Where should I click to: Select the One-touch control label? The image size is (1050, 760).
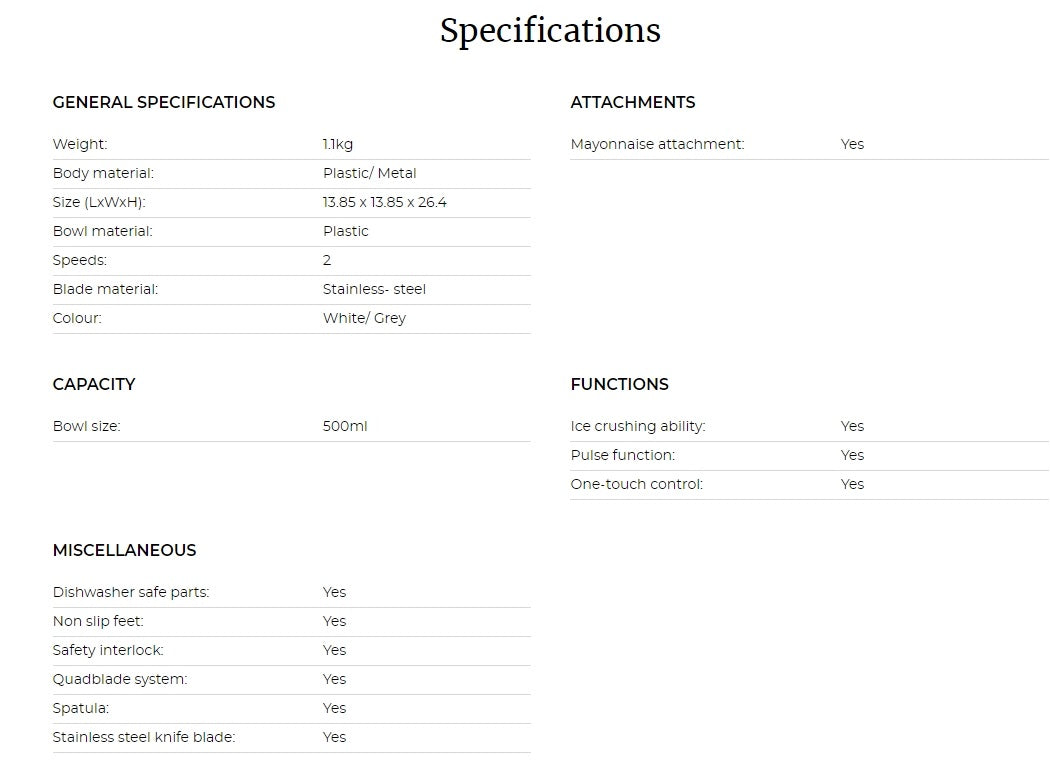[637, 484]
